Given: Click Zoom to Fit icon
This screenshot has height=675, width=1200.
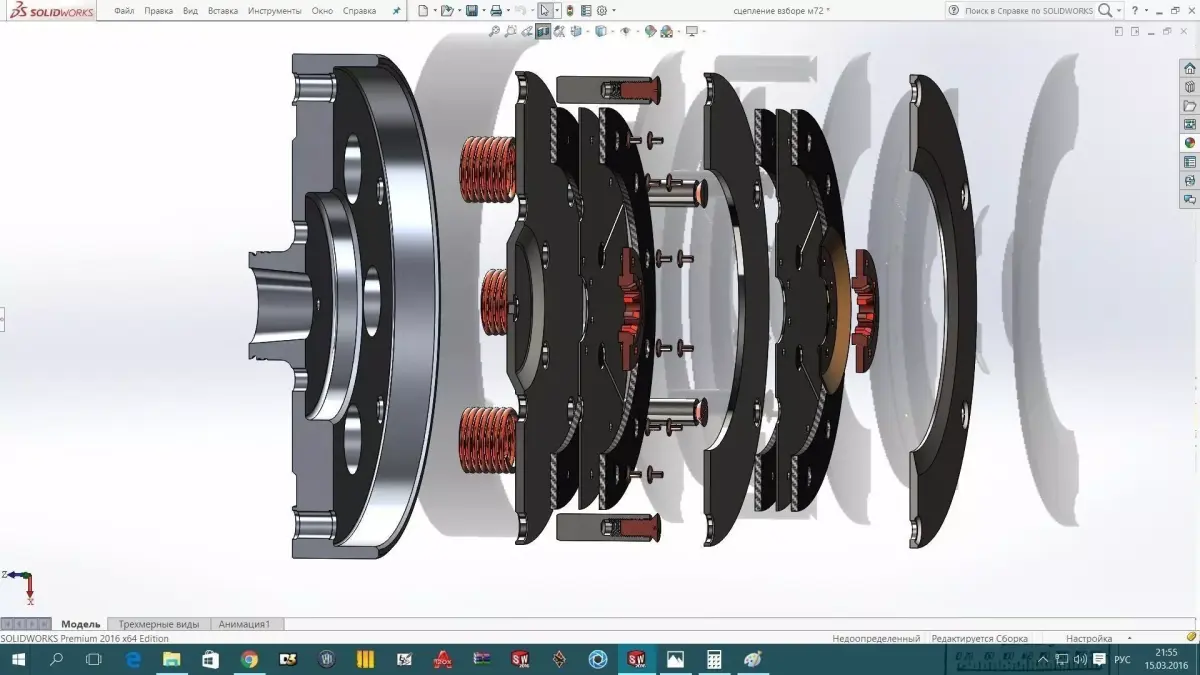Looking at the screenshot, I should click(x=494, y=32).
